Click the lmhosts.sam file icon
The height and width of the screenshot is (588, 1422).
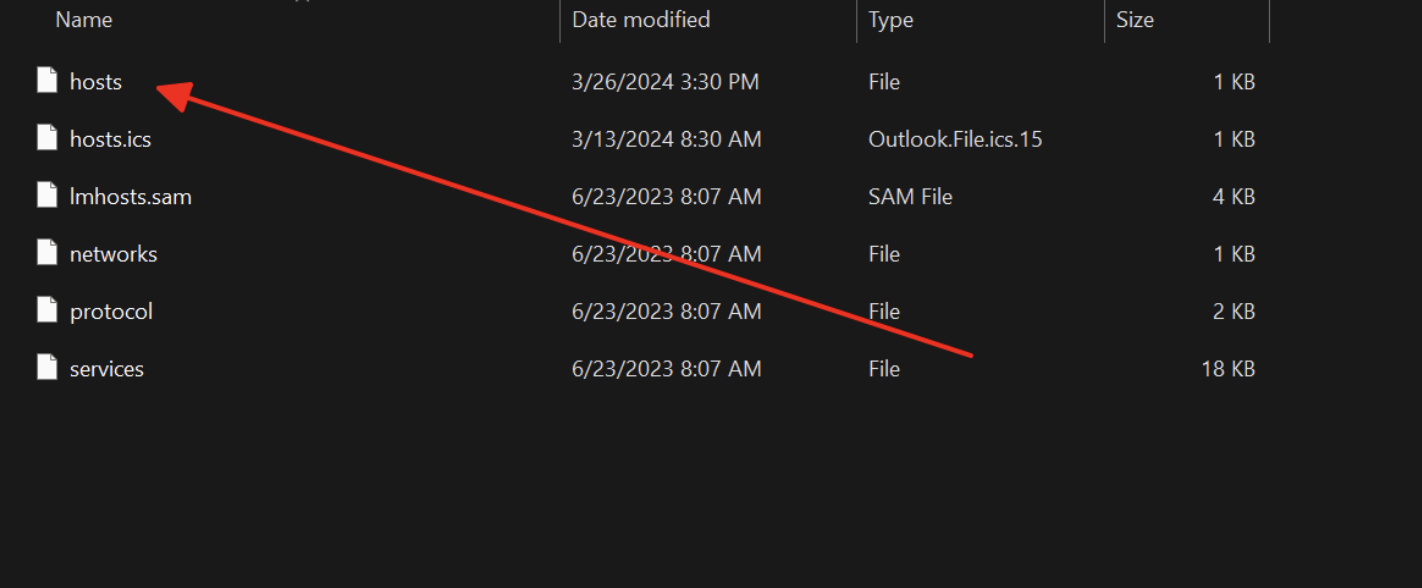click(47, 196)
